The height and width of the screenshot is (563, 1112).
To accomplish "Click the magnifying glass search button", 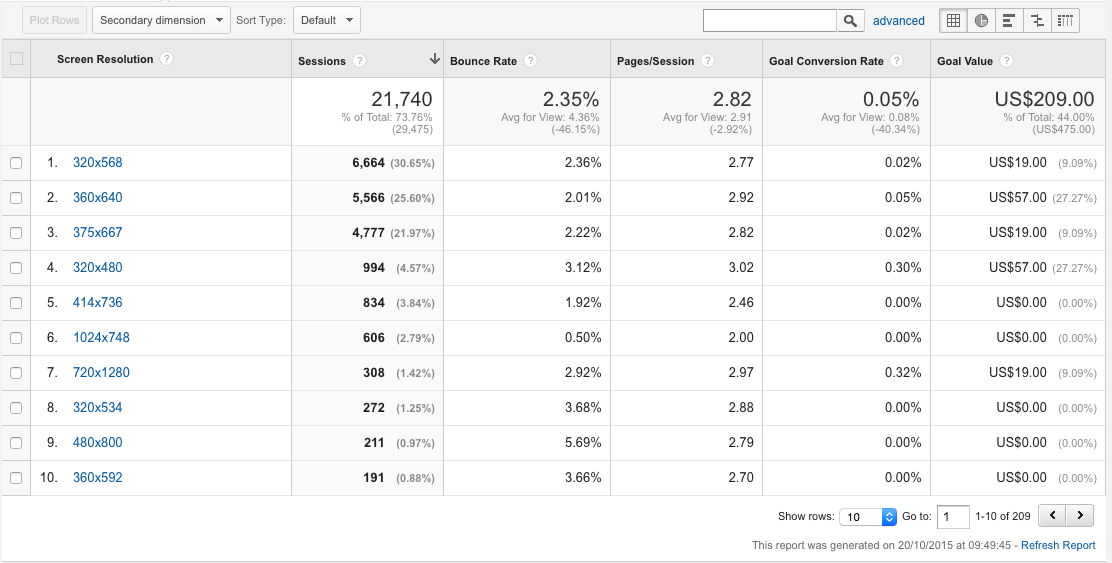I will tap(850, 20).
